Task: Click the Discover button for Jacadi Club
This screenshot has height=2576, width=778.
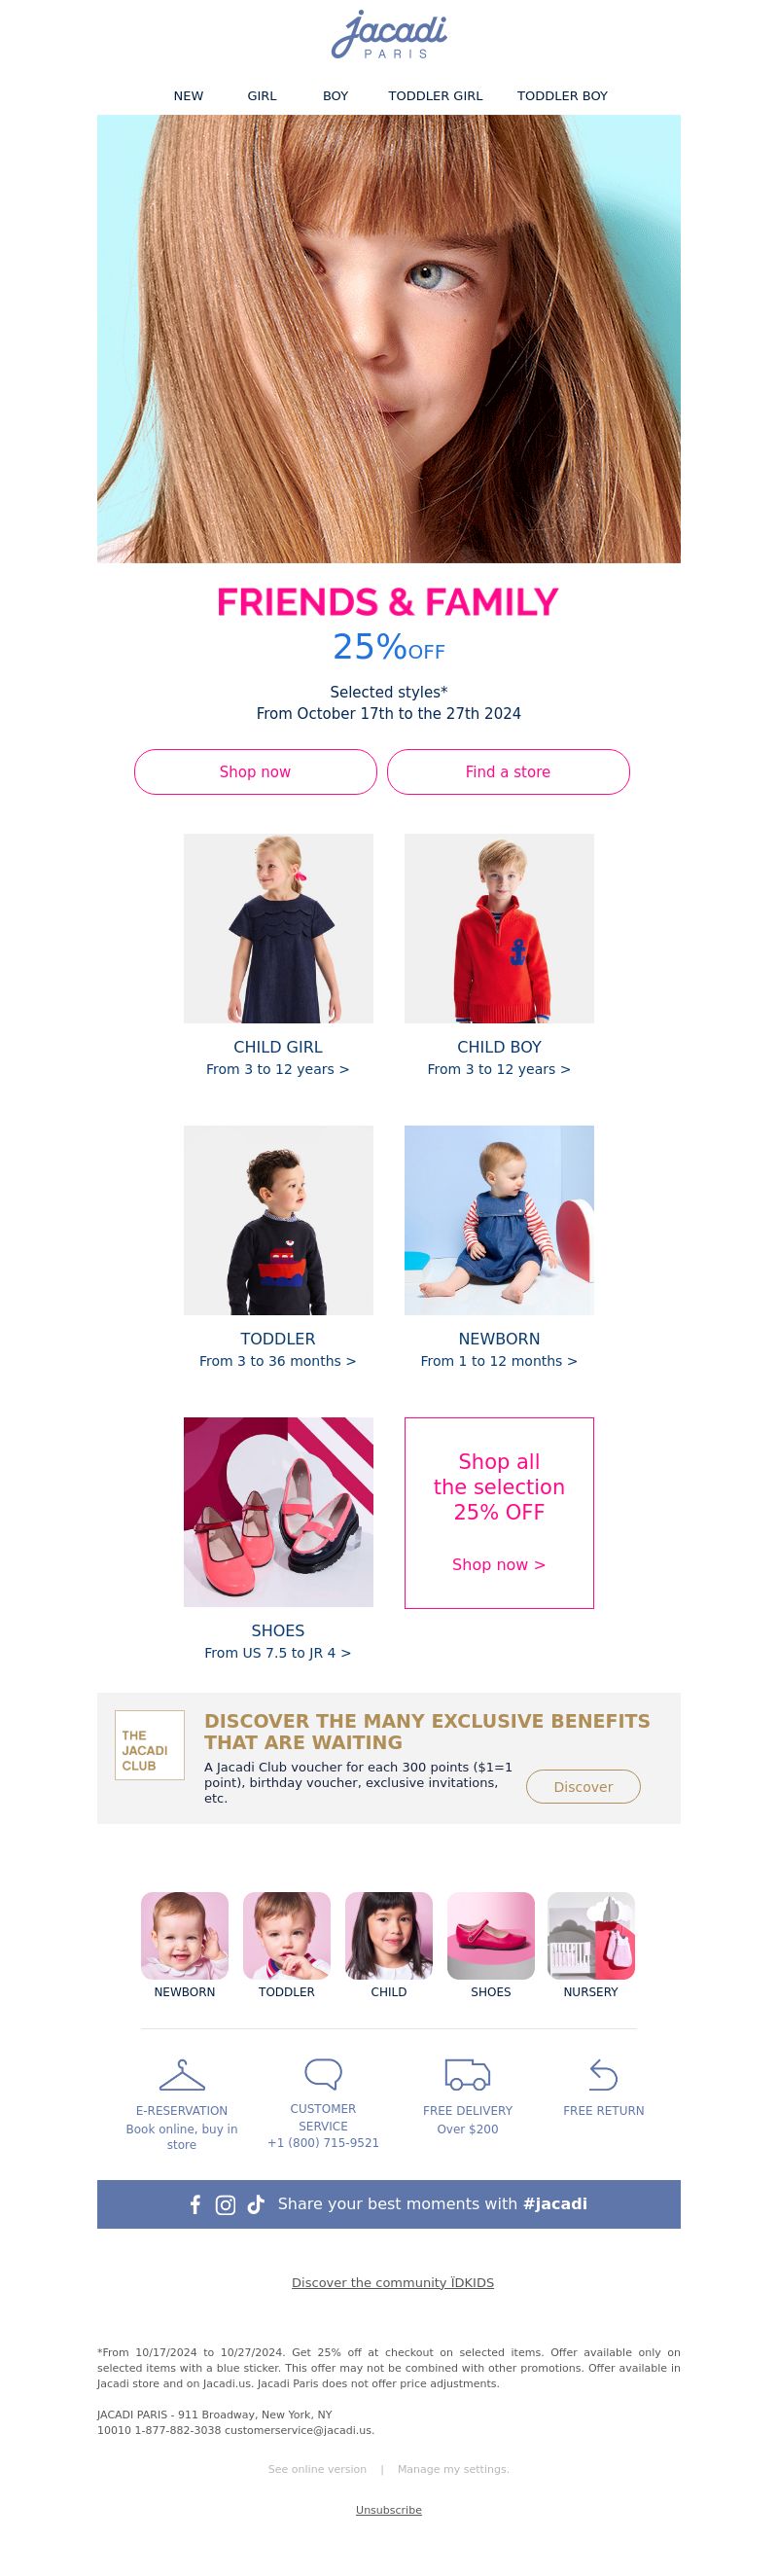Action: coord(583,1786)
